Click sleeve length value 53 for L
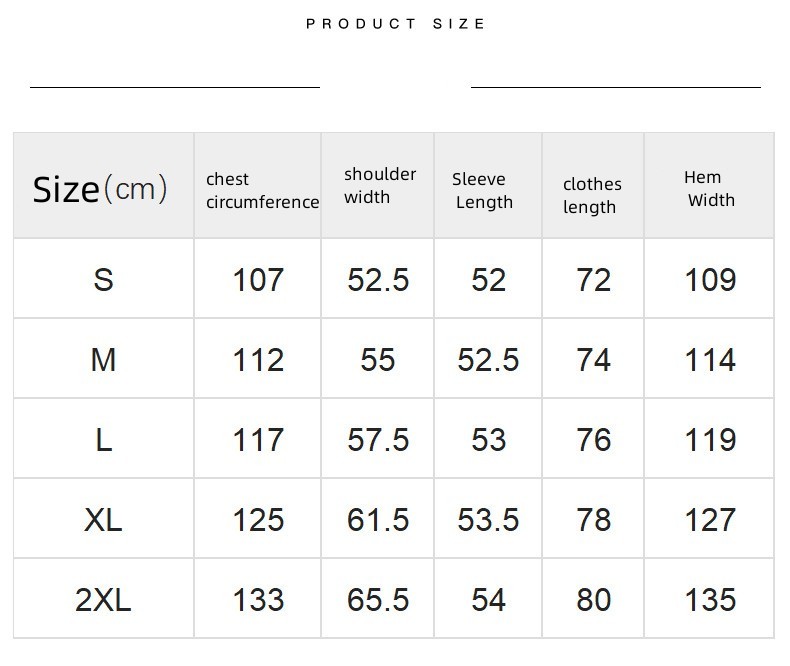The image size is (790, 666). (488, 440)
